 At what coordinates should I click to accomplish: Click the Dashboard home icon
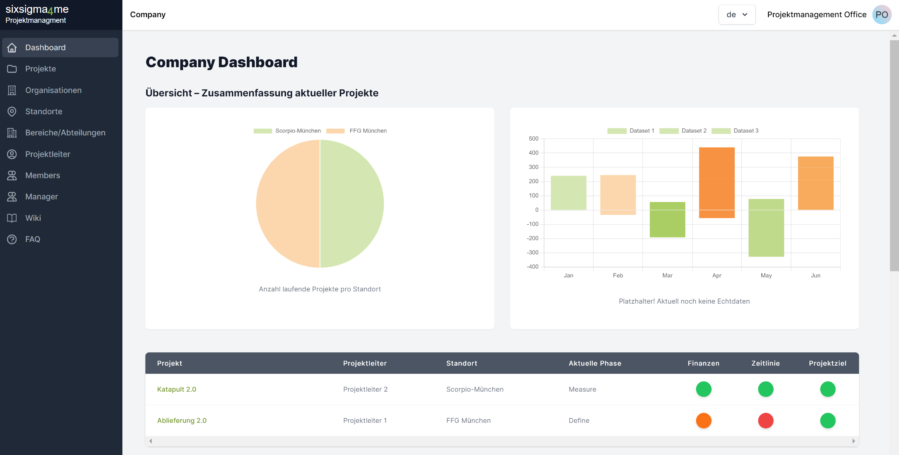point(11,48)
